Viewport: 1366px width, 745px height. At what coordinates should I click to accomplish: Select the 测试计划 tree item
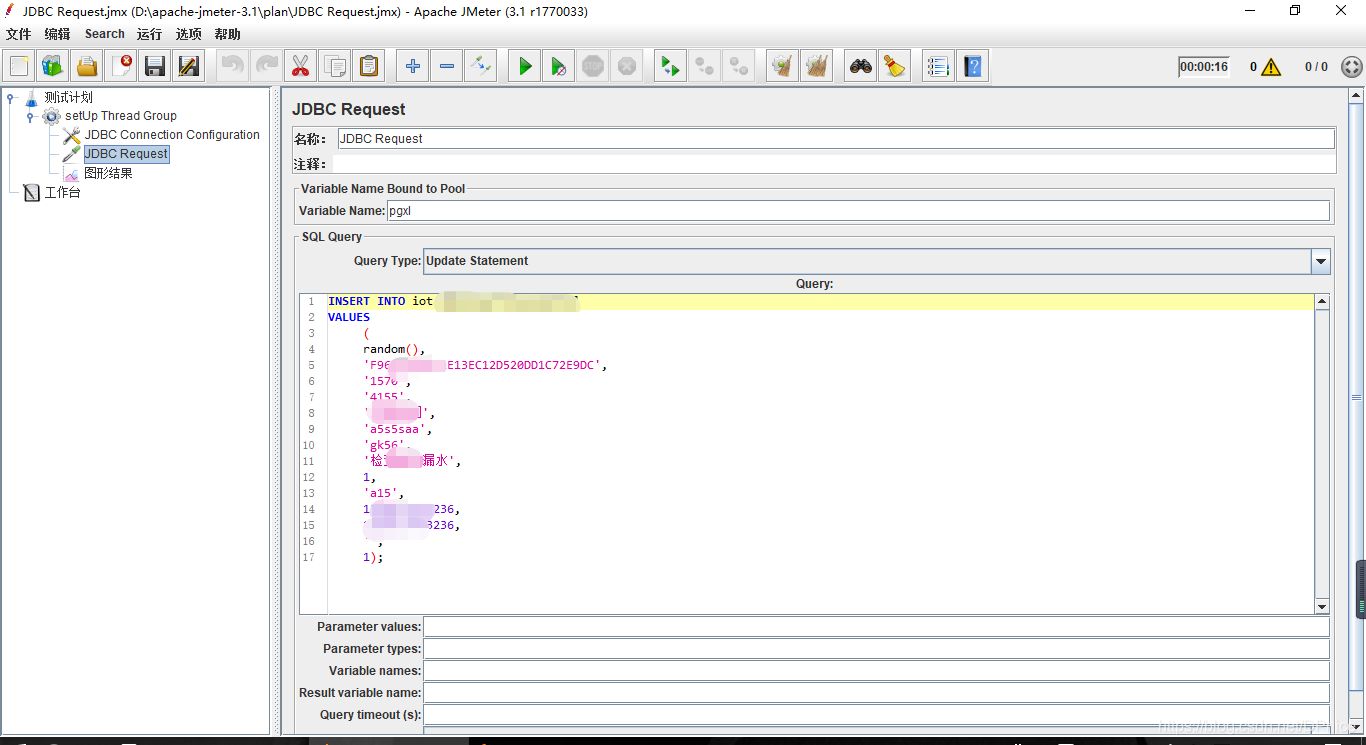click(x=69, y=97)
